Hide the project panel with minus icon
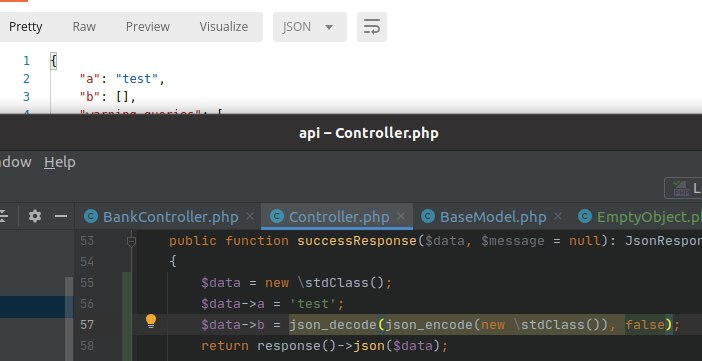The width and height of the screenshot is (702, 361). pos(61,217)
